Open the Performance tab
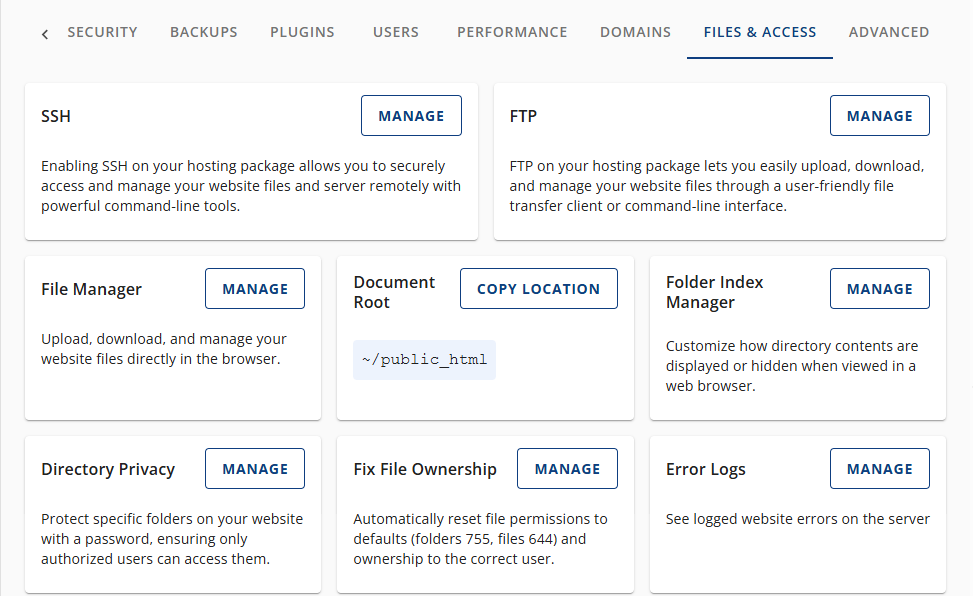This screenshot has height=596, width=973. tap(512, 32)
